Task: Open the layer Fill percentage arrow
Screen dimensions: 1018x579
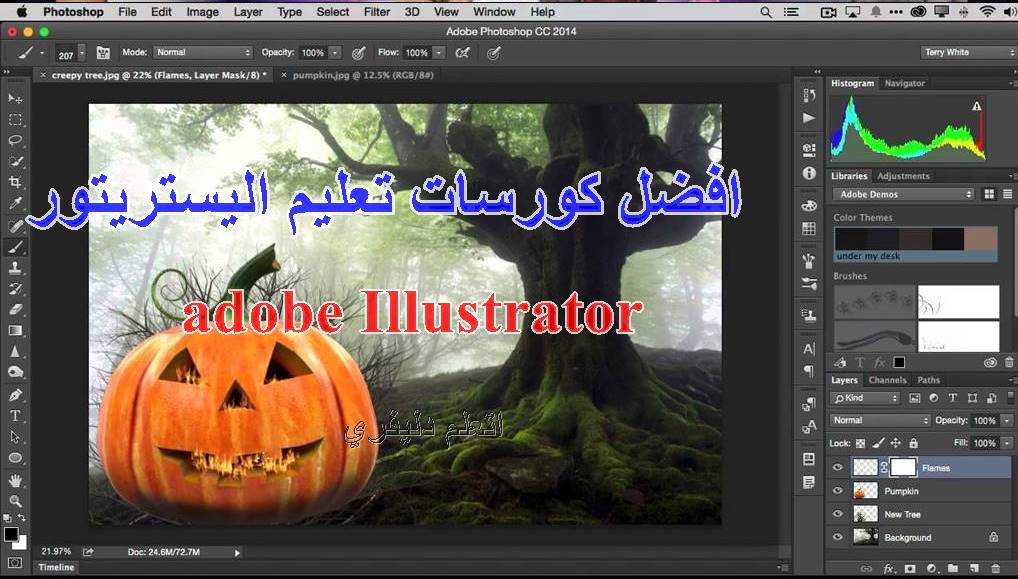Action: [x=1006, y=443]
